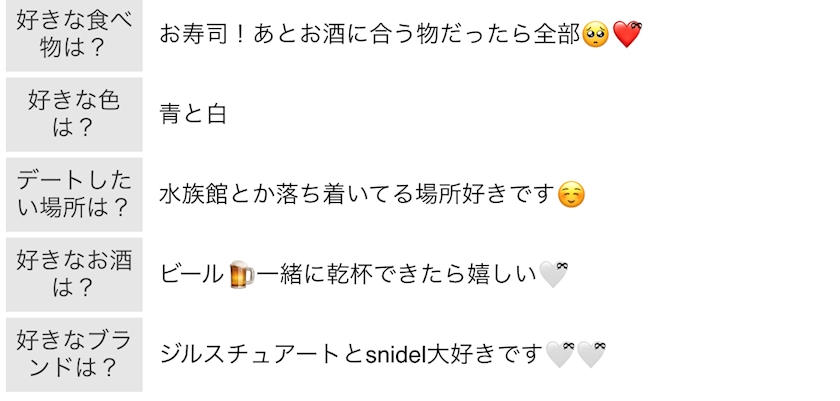This screenshot has height=401, width=840.
Task: Select the 好きなブランドは？ label cell
Action: [x=74, y=354]
